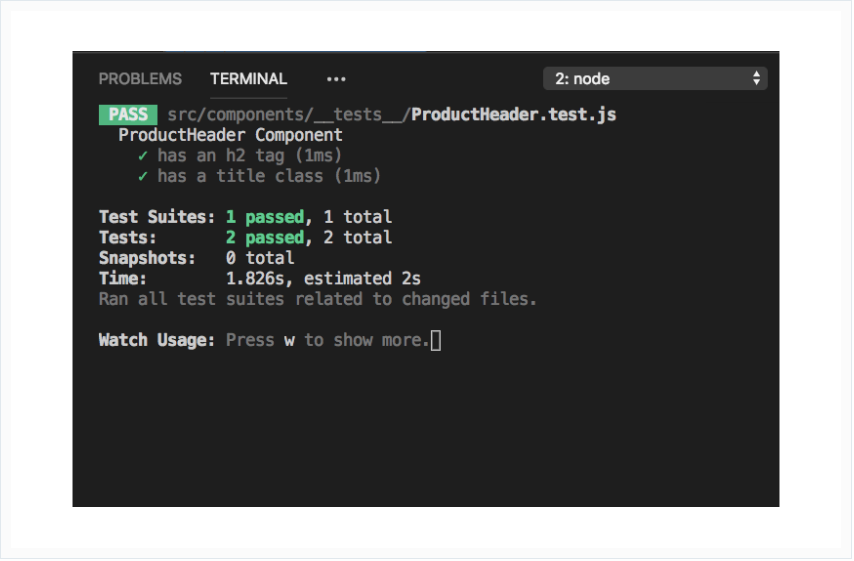Select the 'has a title class (1ms)' result

pos(269,176)
